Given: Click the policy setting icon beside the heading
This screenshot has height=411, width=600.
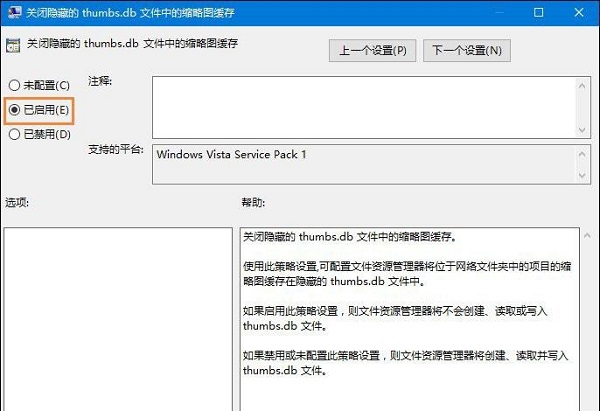Looking at the screenshot, I should [13, 46].
